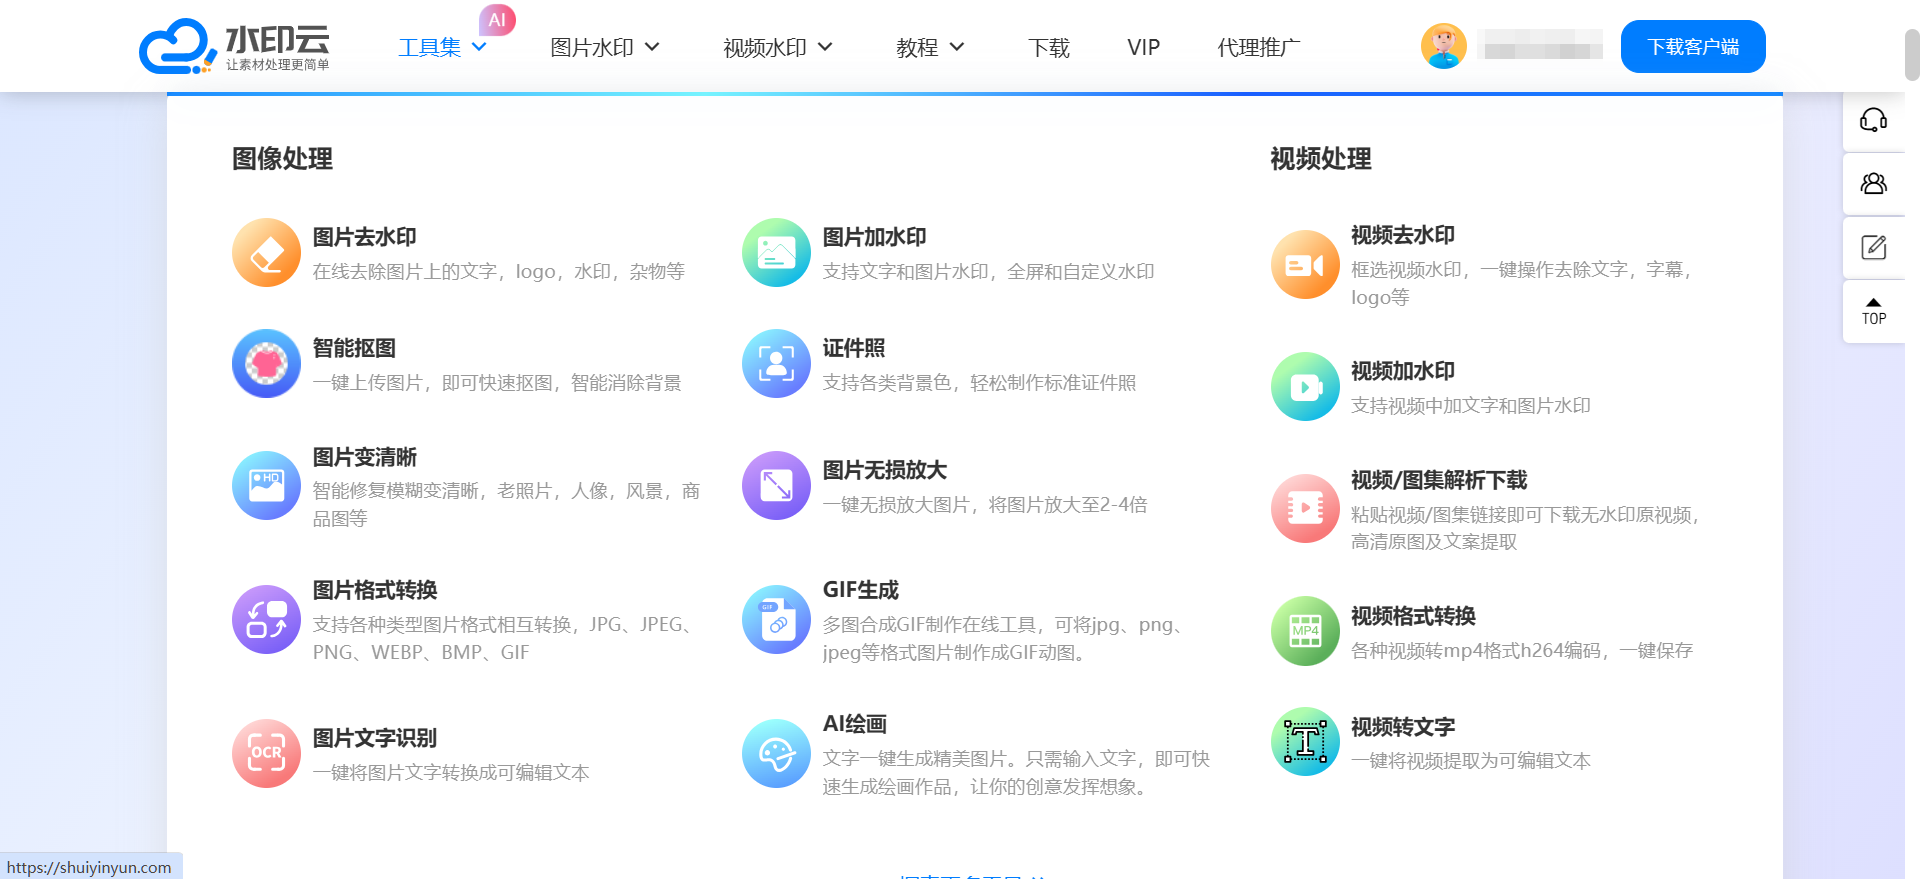The width and height of the screenshot is (1920, 879).
Task: Click description '一键将视频提取为可编辑文本'
Action: 1471,761
